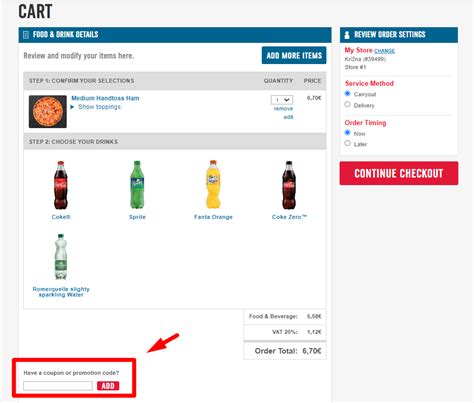Select Now for order timing
Screen dimensions: 474x403
(347, 133)
